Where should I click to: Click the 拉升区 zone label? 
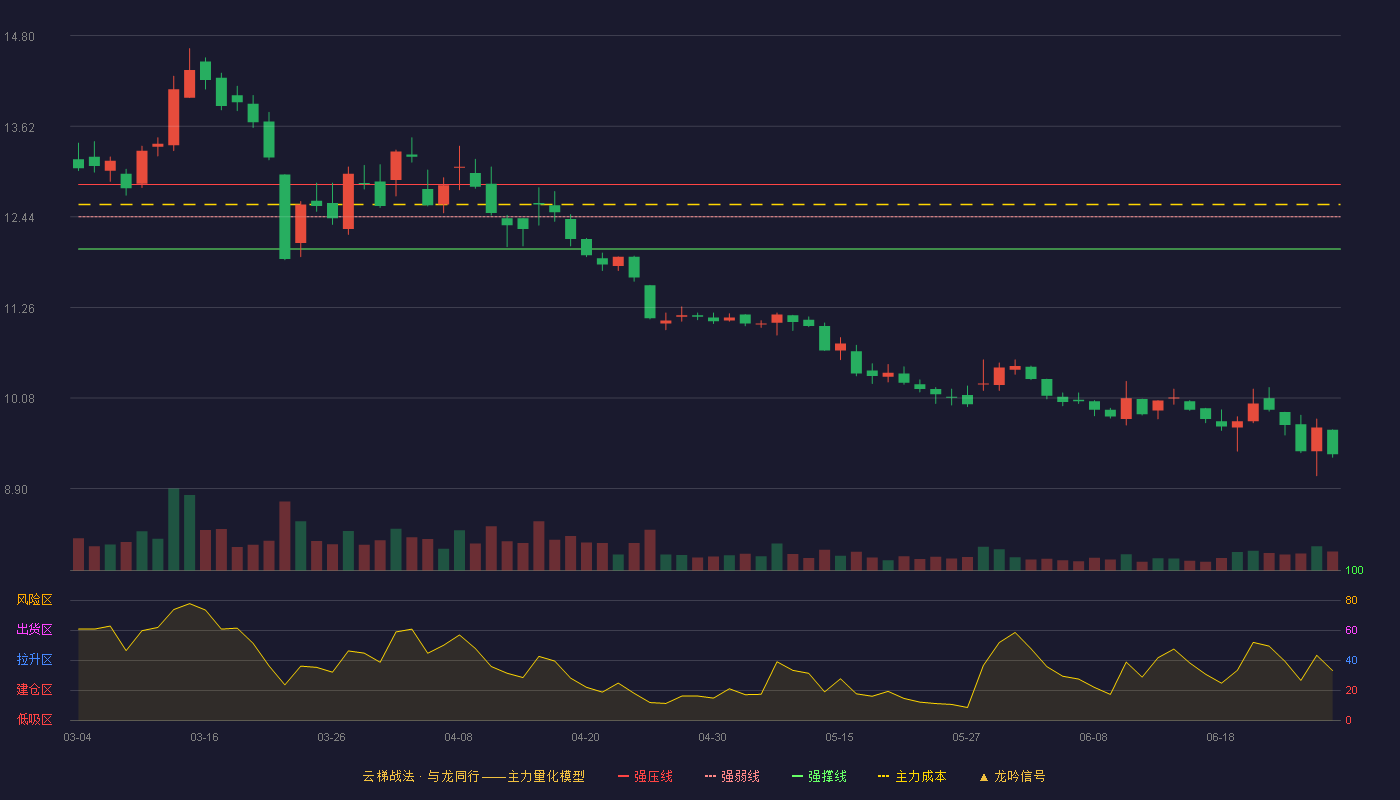tap(34, 660)
